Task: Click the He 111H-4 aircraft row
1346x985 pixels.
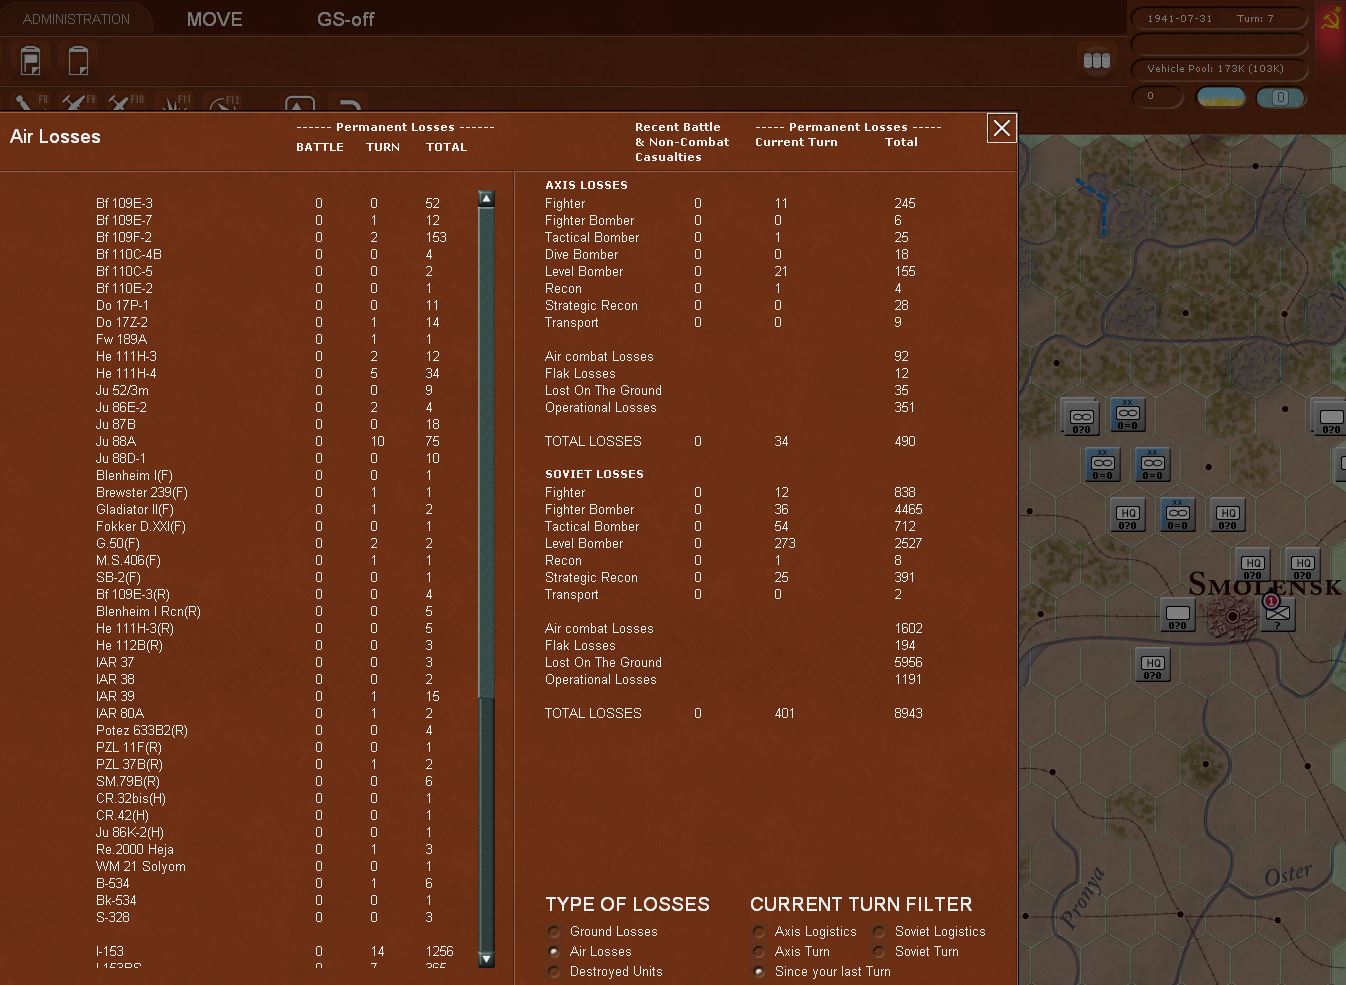Action: click(x=270, y=373)
